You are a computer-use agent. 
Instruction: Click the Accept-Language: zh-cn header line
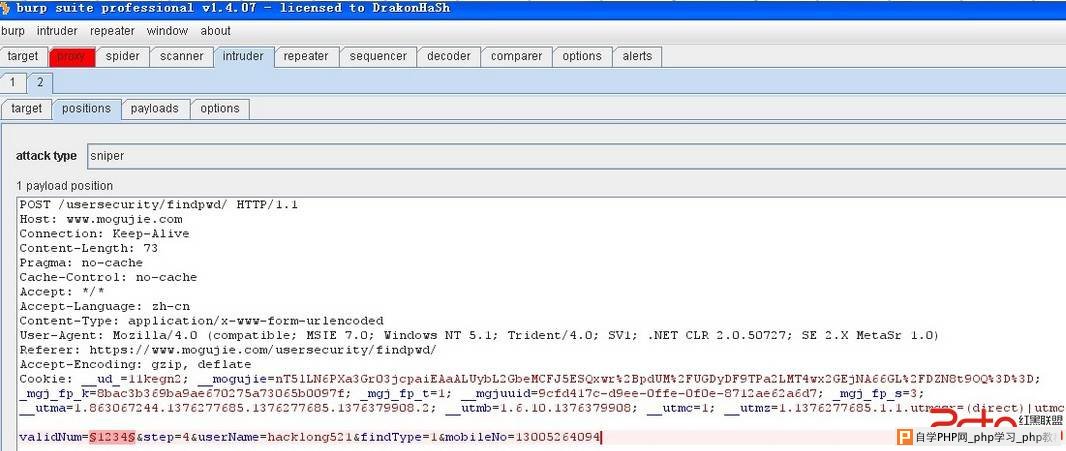105,306
